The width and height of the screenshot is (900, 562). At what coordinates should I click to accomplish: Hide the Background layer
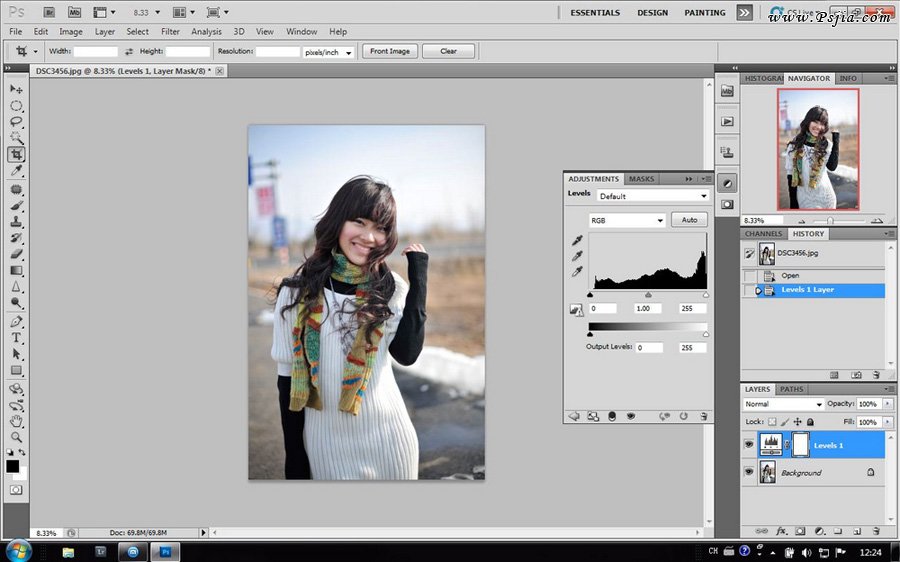(x=749, y=472)
